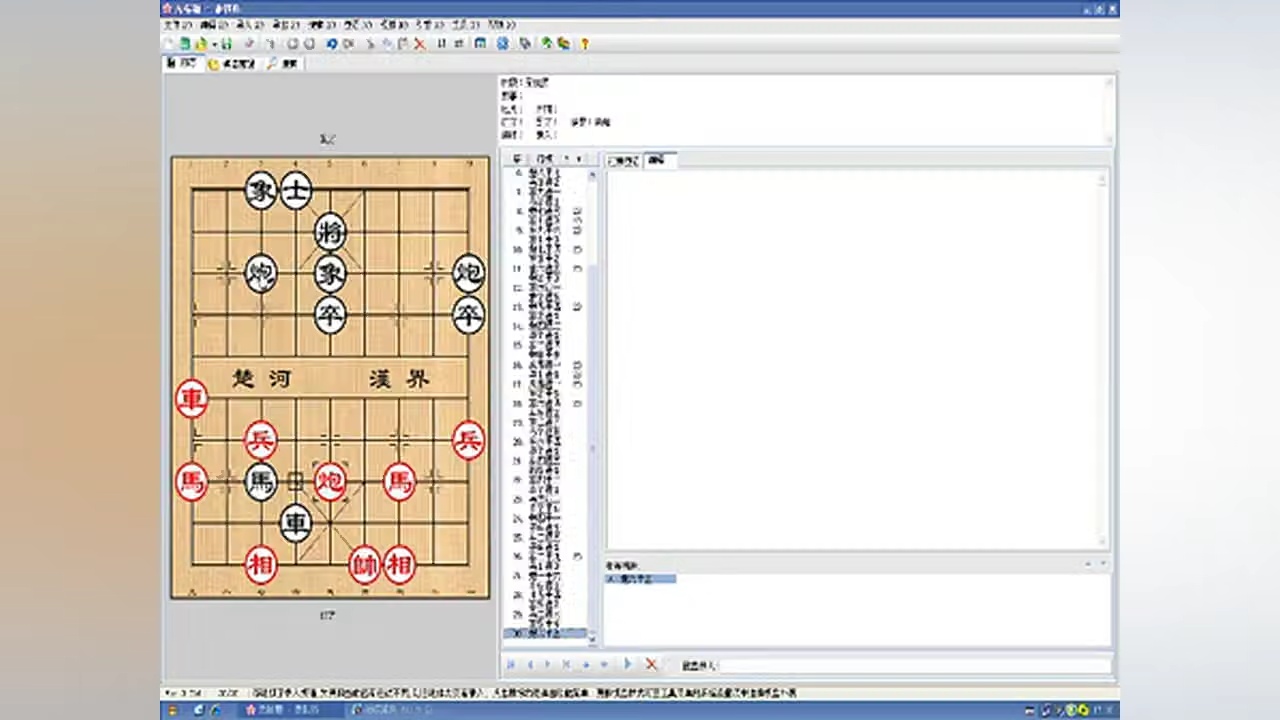This screenshot has width=1280, height=720.
Task: Click the blue circular arrow toolbar icon
Action: [332, 44]
